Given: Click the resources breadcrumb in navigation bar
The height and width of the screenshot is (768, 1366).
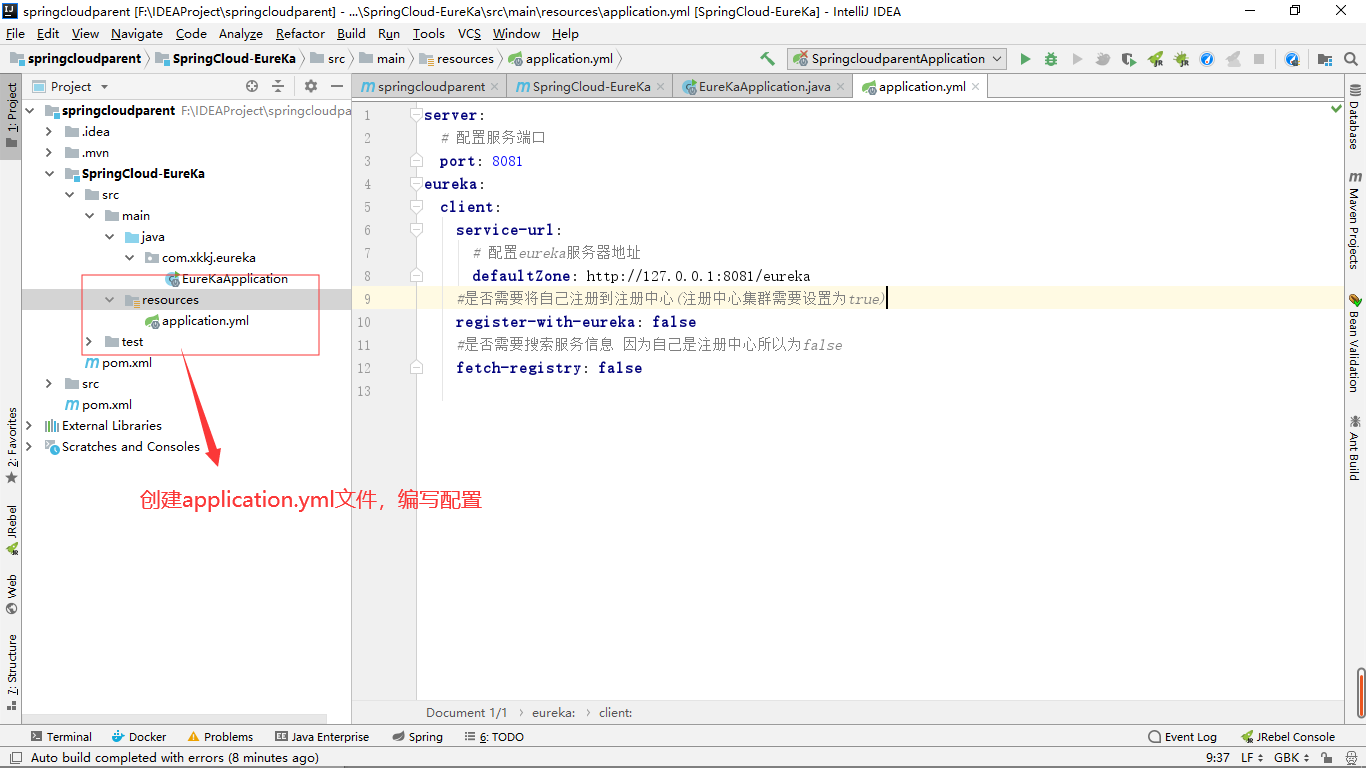Looking at the screenshot, I should click(465, 59).
